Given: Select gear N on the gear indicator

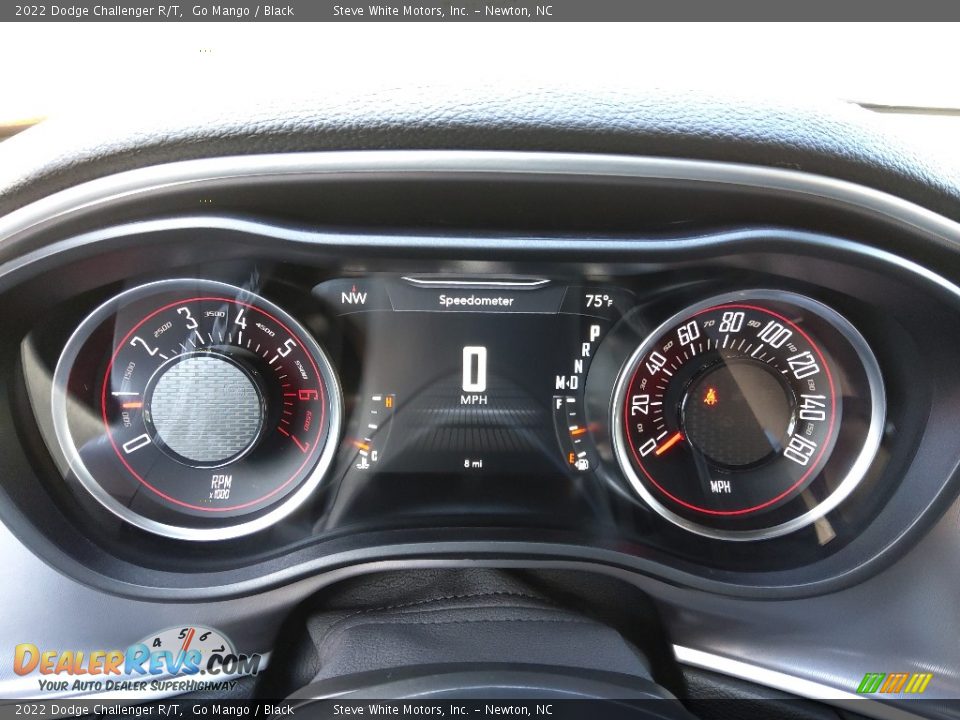Looking at the screenshot, I should [578, 366].
